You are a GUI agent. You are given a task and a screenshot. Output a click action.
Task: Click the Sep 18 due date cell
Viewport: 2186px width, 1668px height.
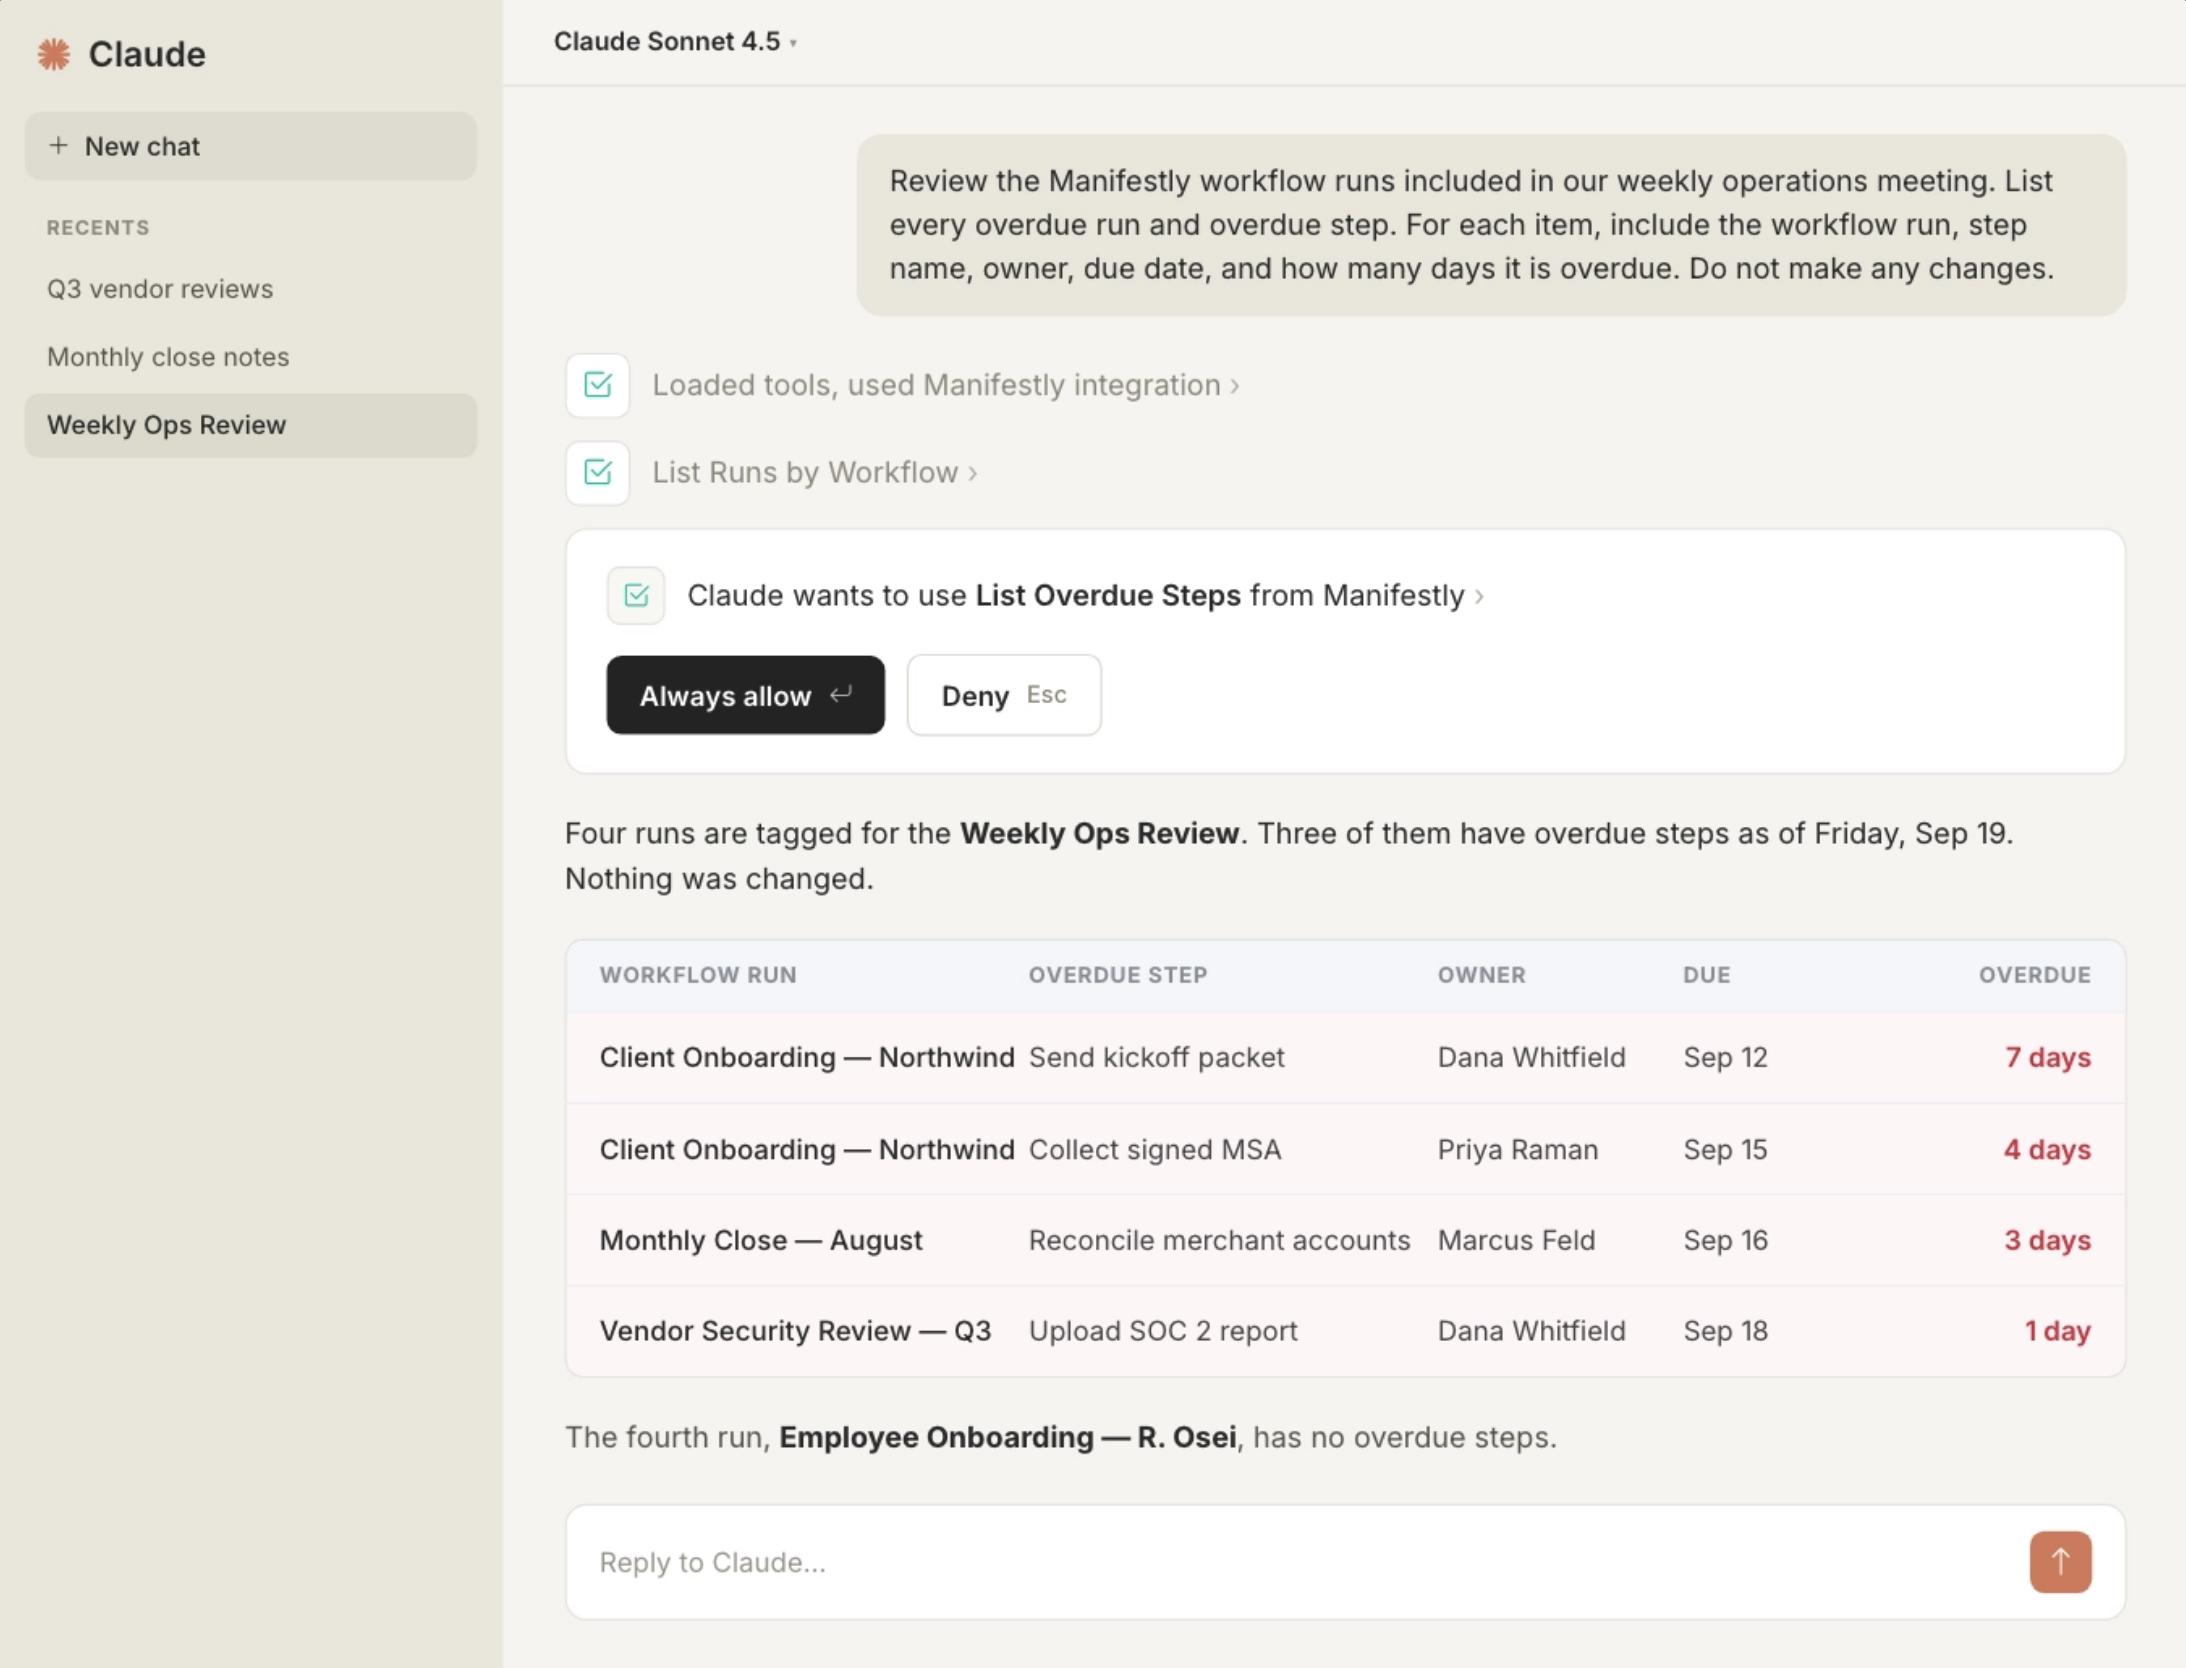(1725, 1332)
